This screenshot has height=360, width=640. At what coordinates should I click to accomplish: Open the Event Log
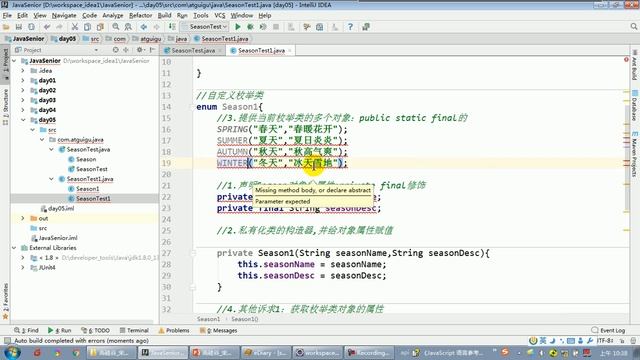(x=608, y=330)
